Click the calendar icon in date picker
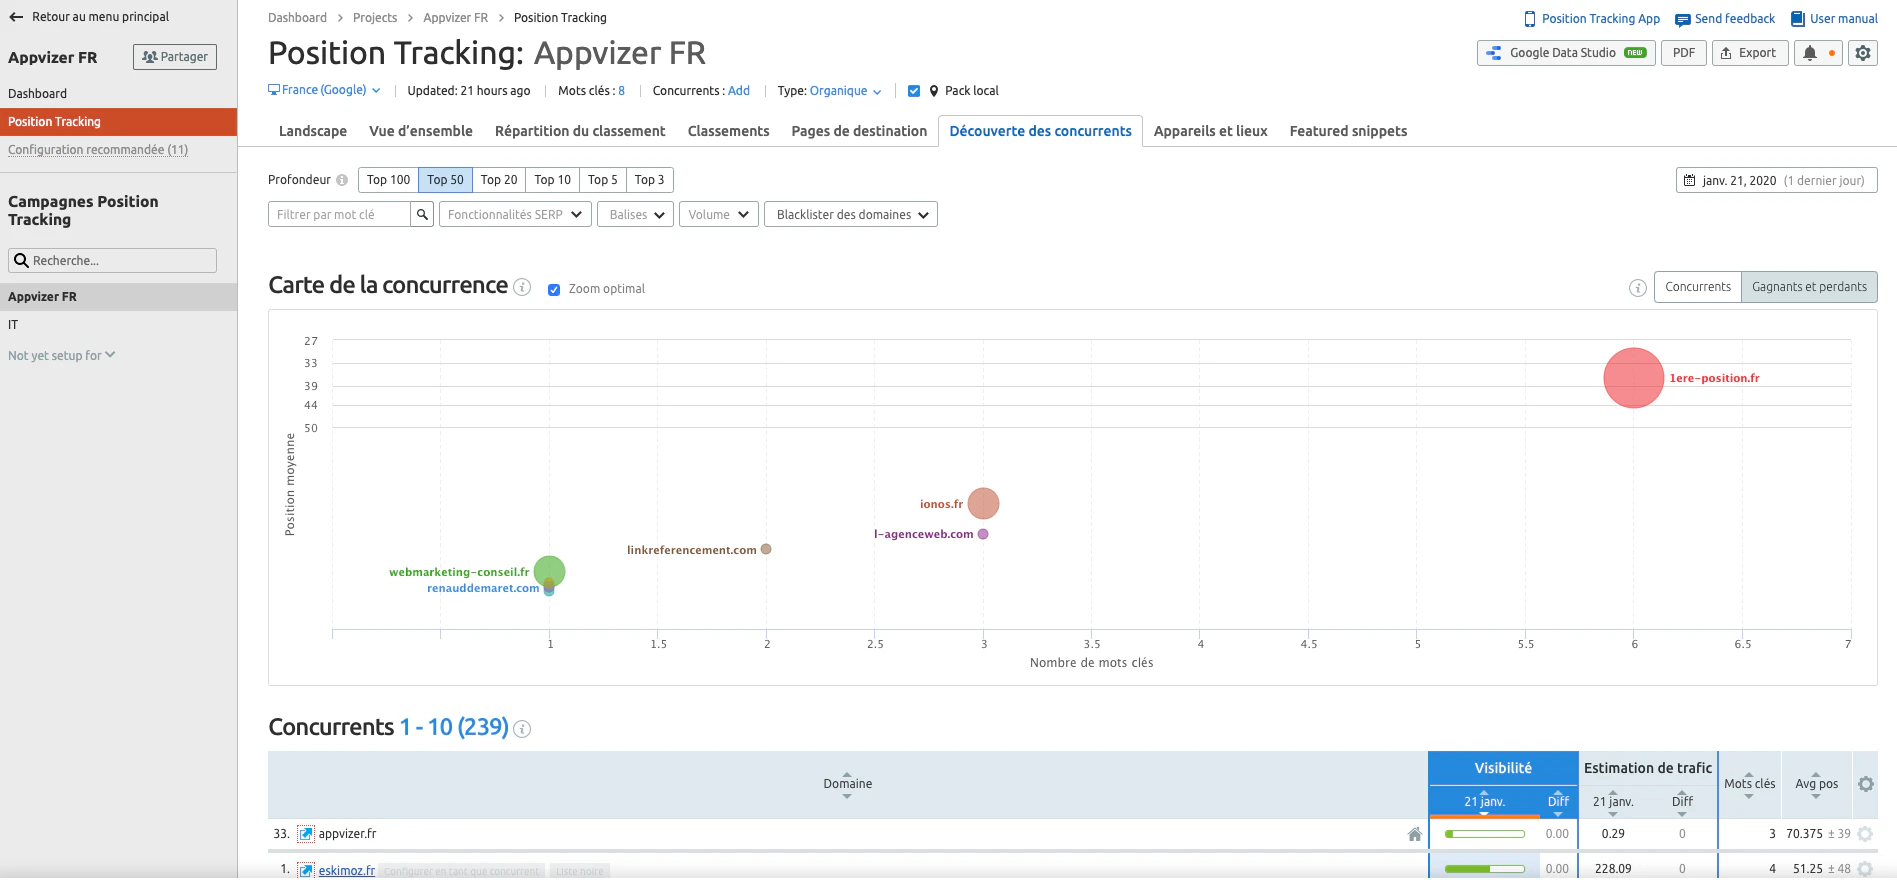This screenshot has width=1897, height=880. pyautogui.click(x=1689, y=181)
